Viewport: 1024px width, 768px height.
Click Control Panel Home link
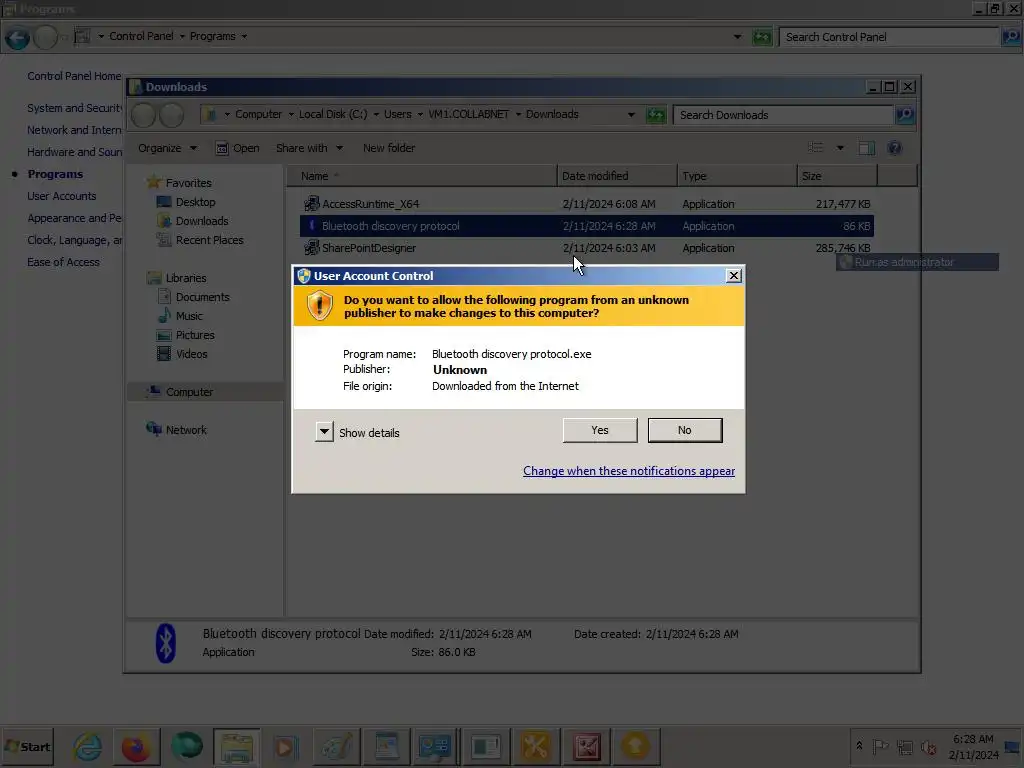click(x=74, y=76)
